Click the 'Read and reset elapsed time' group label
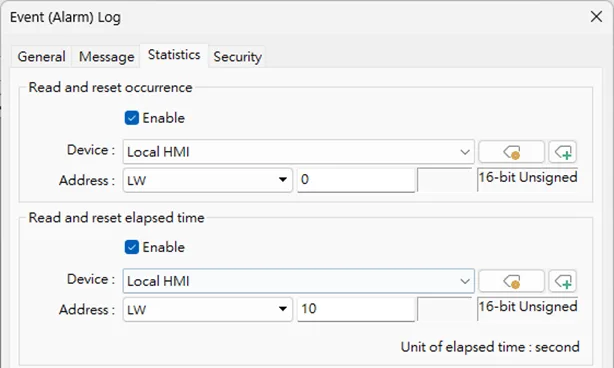The height and width of the screenshot is (368, 614). (x=116, y=218)
